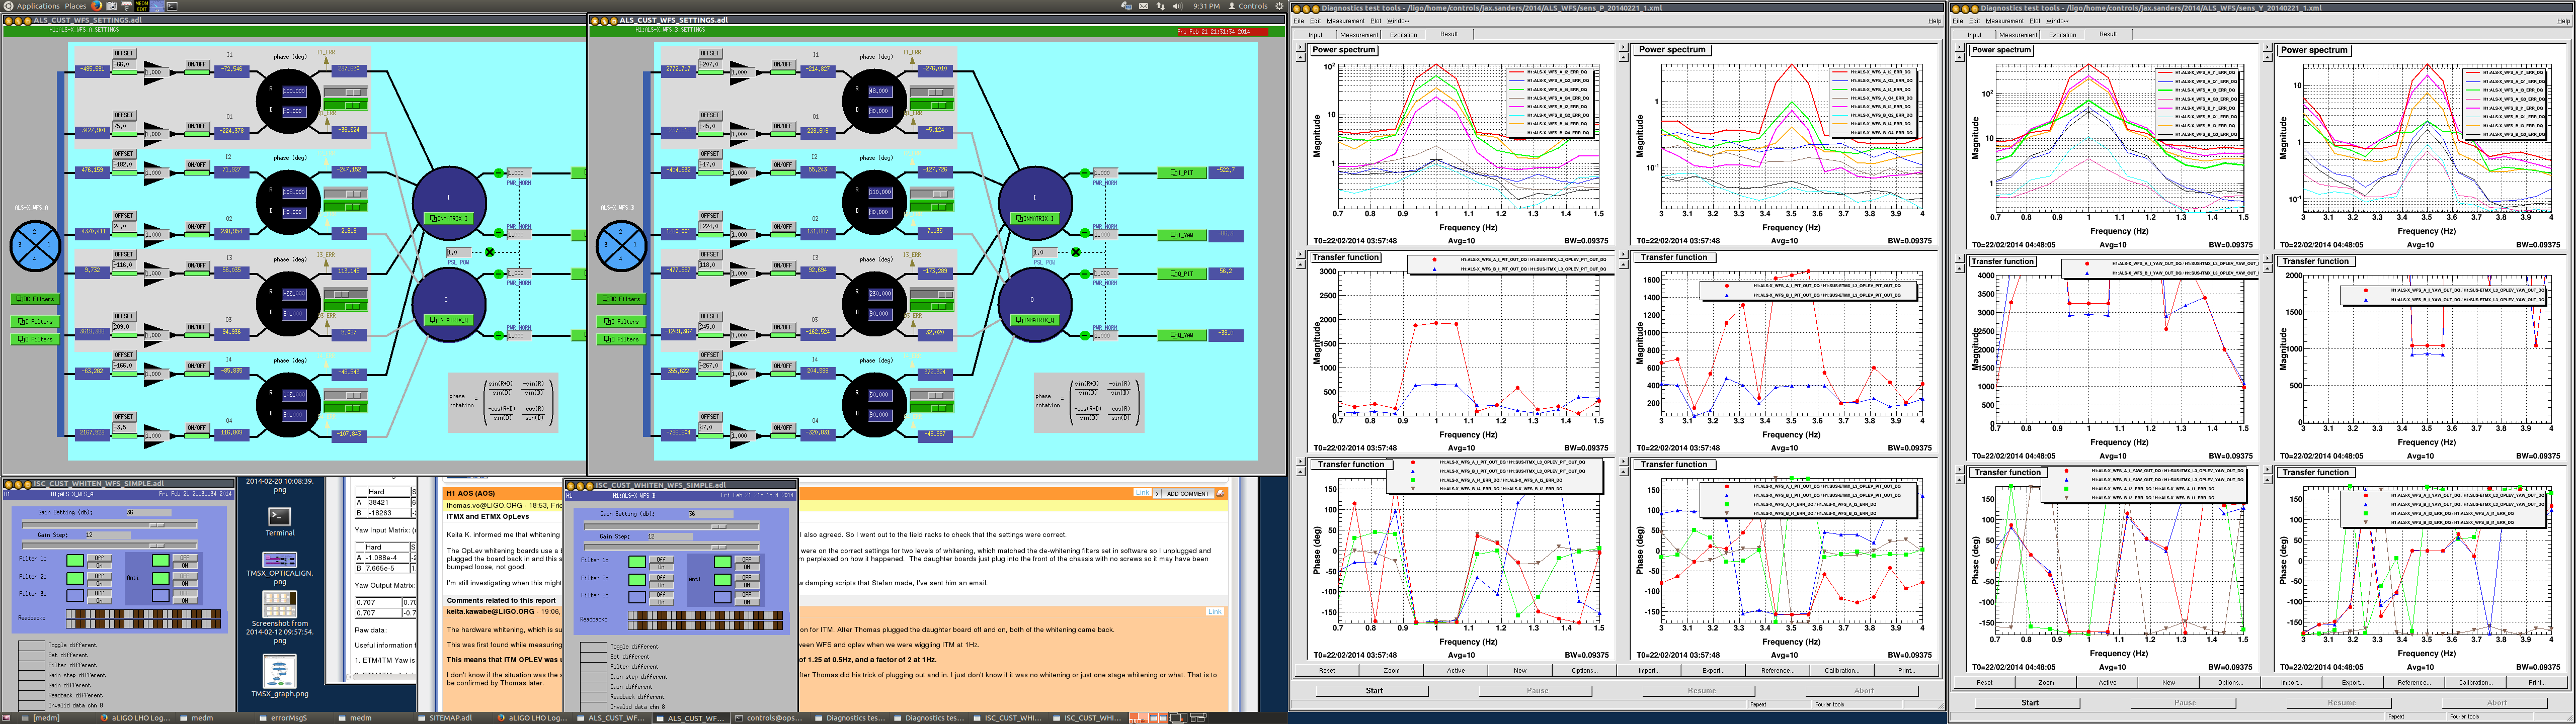Open Places menu in top panel
This screenshot has width=2576, height=724.
click(76, 6)
